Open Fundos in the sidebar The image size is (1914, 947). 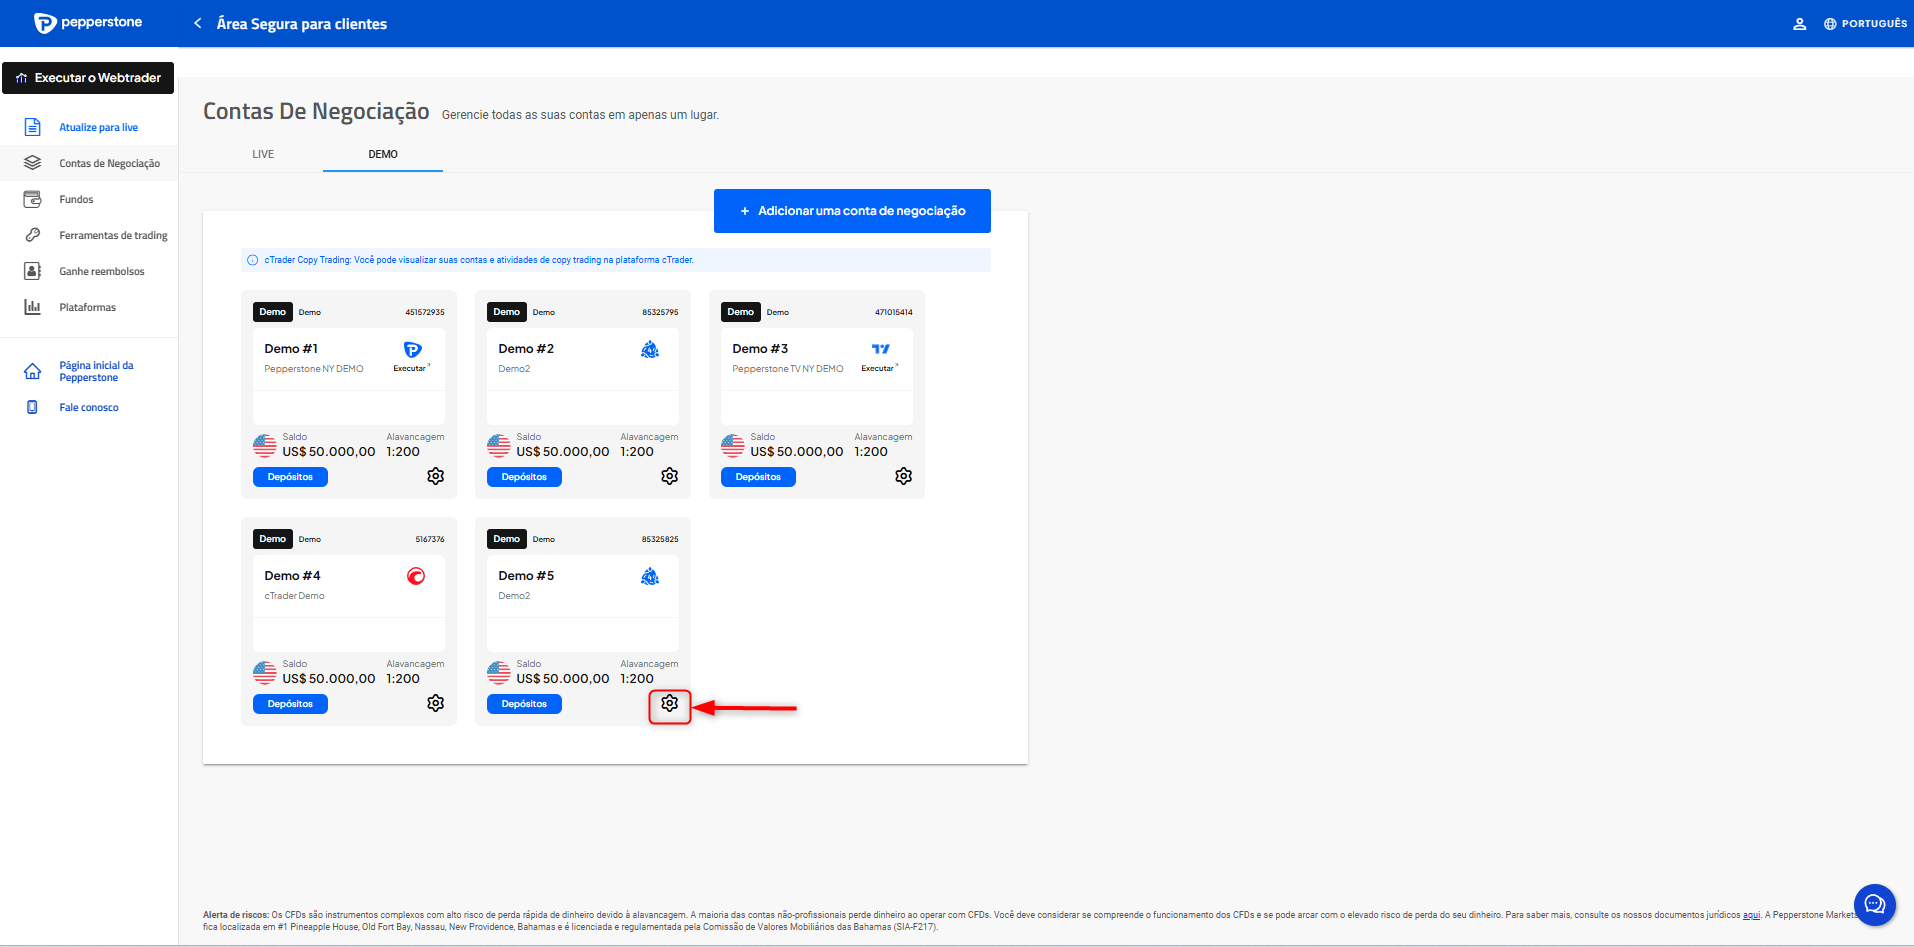76,200
